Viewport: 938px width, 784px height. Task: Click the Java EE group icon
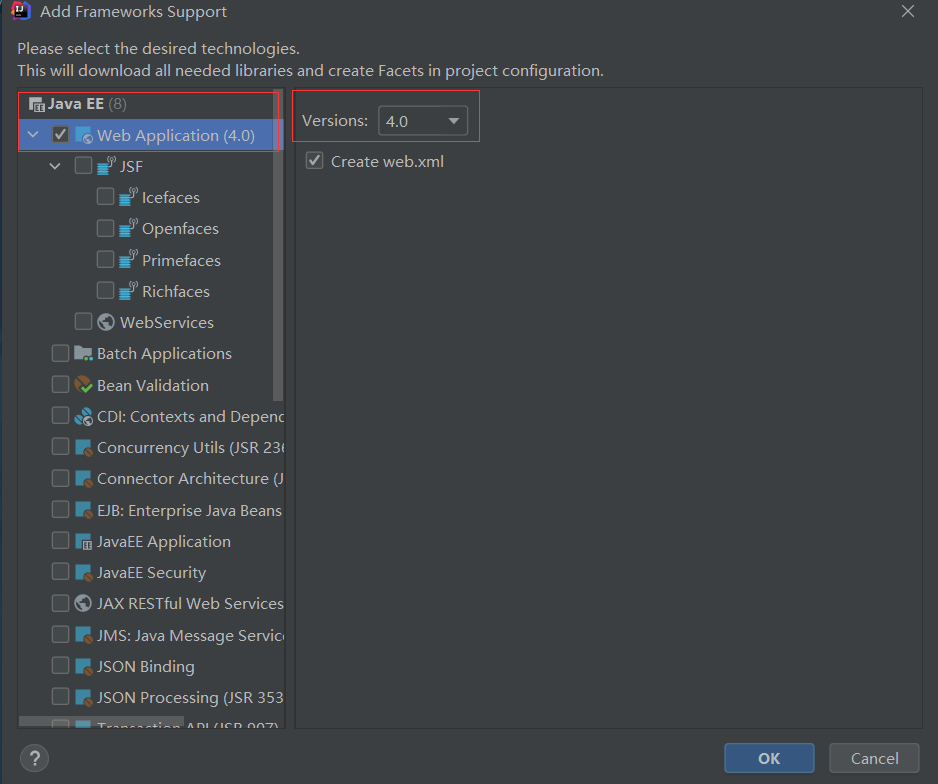point(36,105)
